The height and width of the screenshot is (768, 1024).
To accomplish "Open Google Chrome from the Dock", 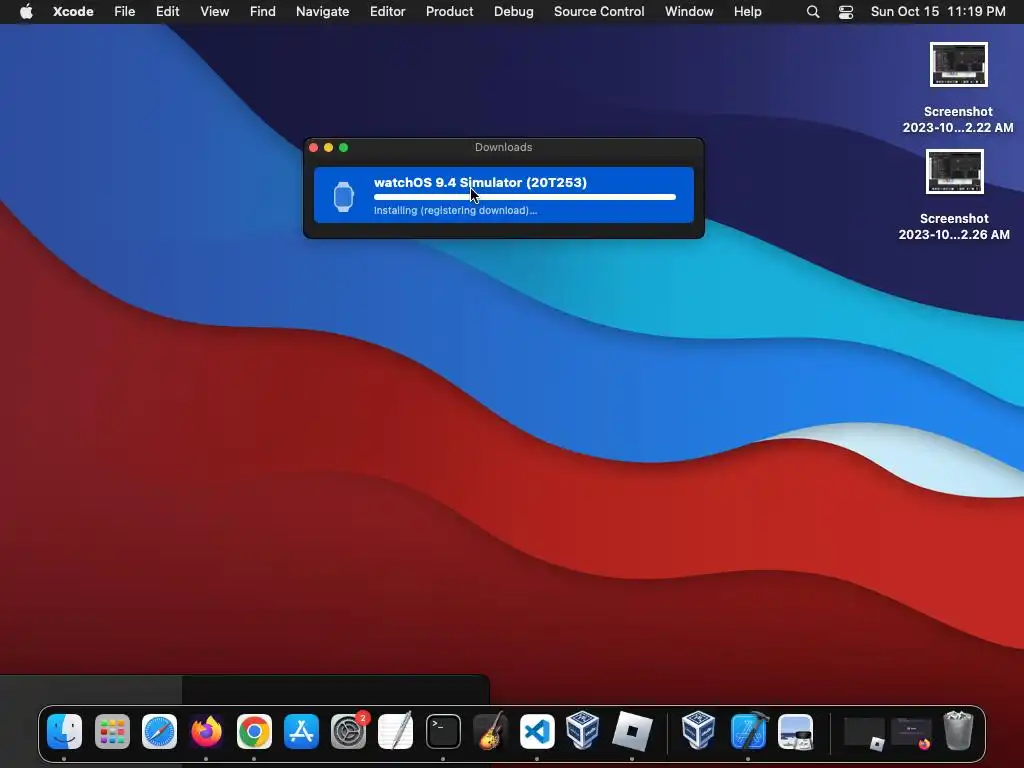I will click(x=254, y=731).
